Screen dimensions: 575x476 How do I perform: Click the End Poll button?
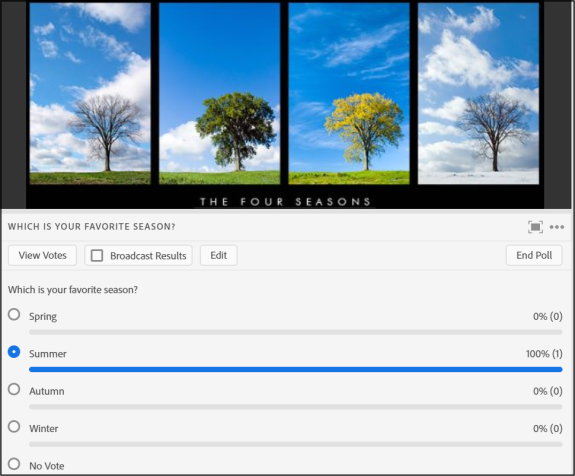coord(534,255)
